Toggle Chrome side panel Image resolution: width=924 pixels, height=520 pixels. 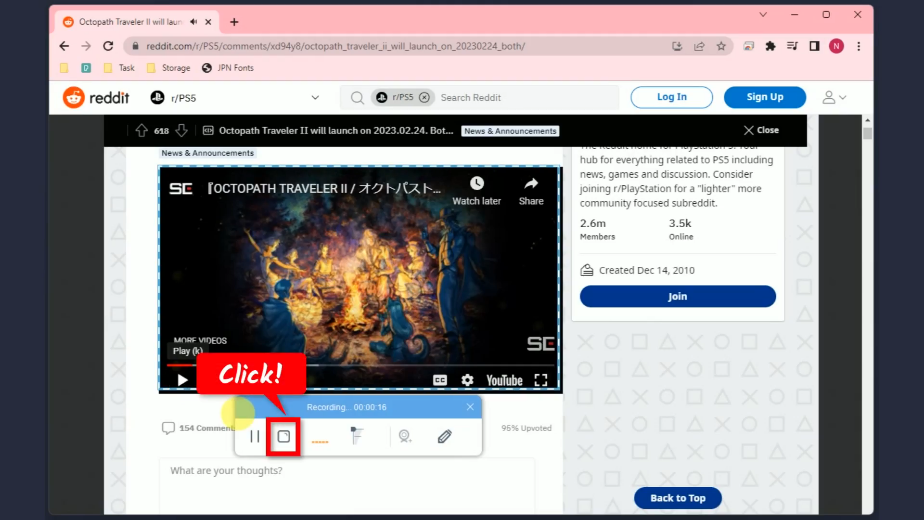[x=814, y=46]
